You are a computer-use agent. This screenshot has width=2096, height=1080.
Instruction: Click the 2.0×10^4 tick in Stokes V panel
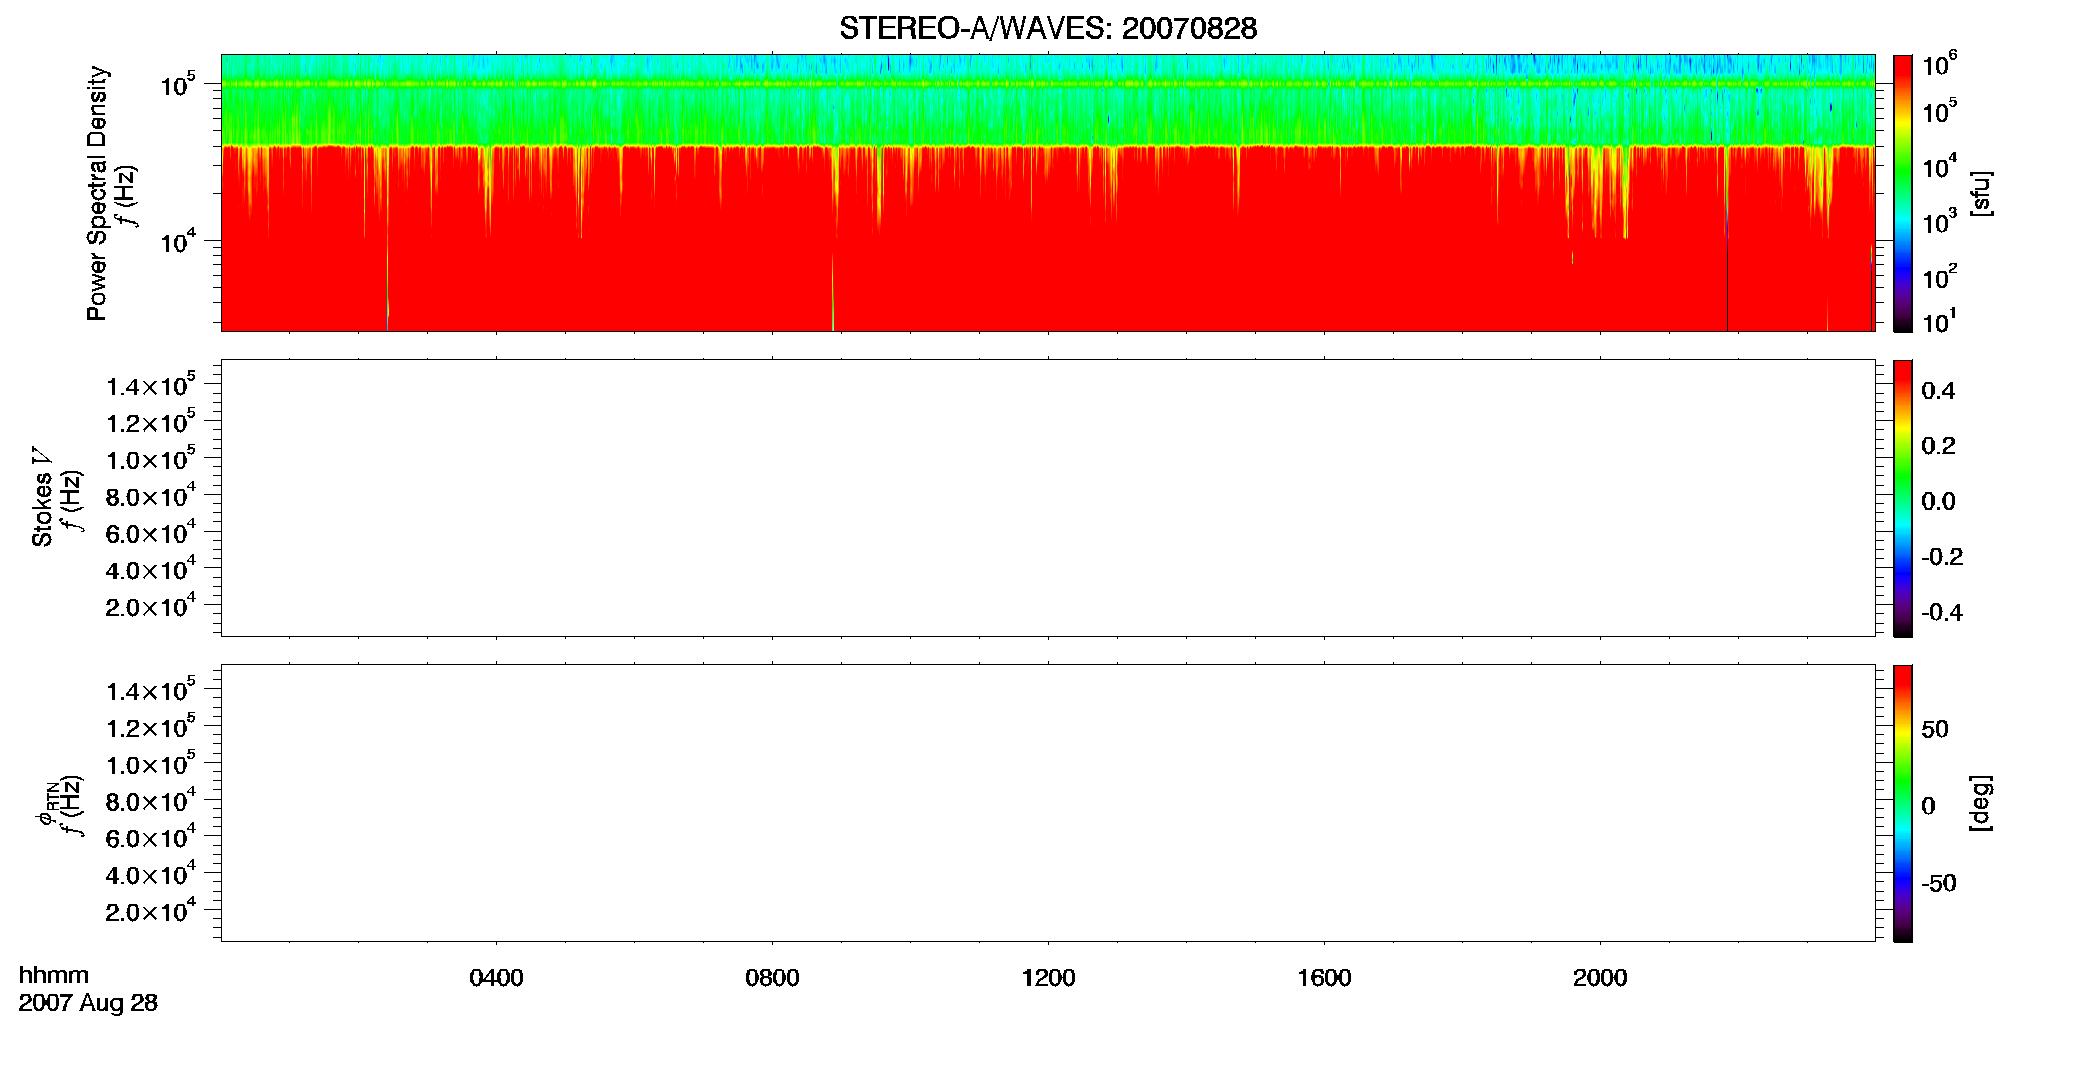(x=150, y=605)
